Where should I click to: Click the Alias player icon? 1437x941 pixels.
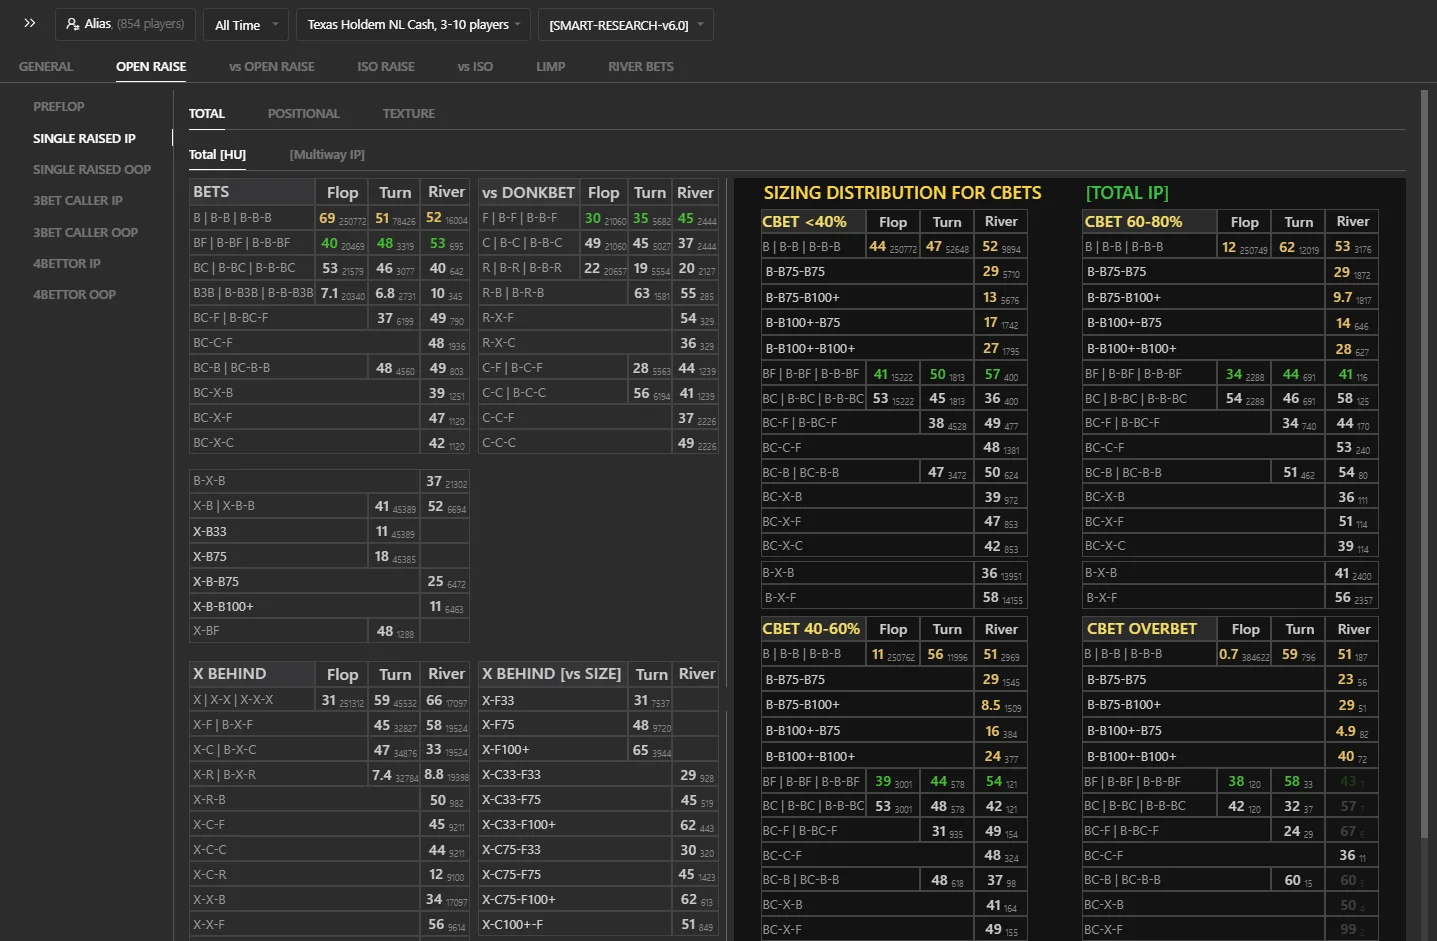click(73, 24)
